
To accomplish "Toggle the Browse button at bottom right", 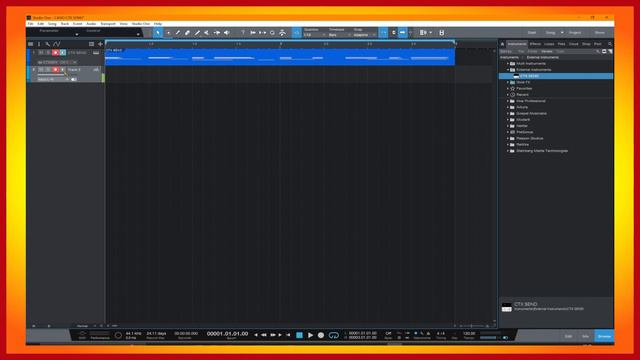I will click(x=604, y=336).
